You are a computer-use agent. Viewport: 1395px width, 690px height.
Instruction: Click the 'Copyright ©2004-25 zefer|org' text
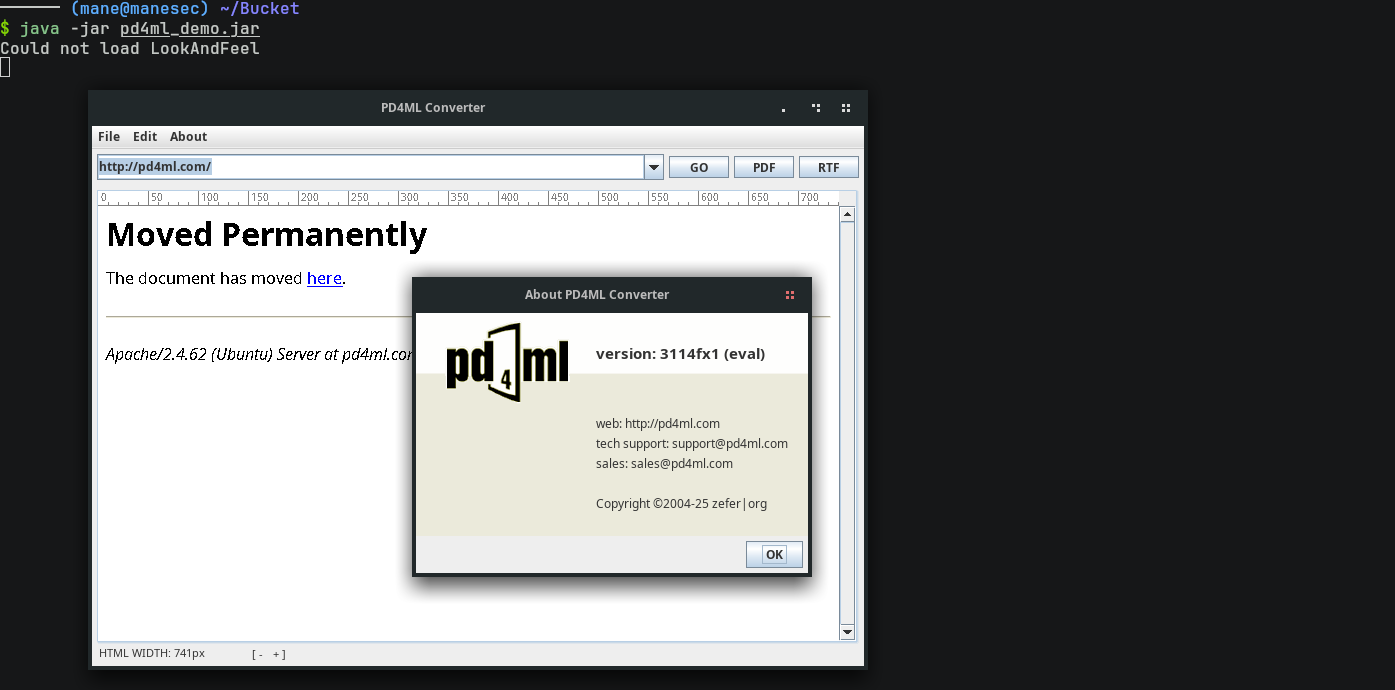point(682,503)
